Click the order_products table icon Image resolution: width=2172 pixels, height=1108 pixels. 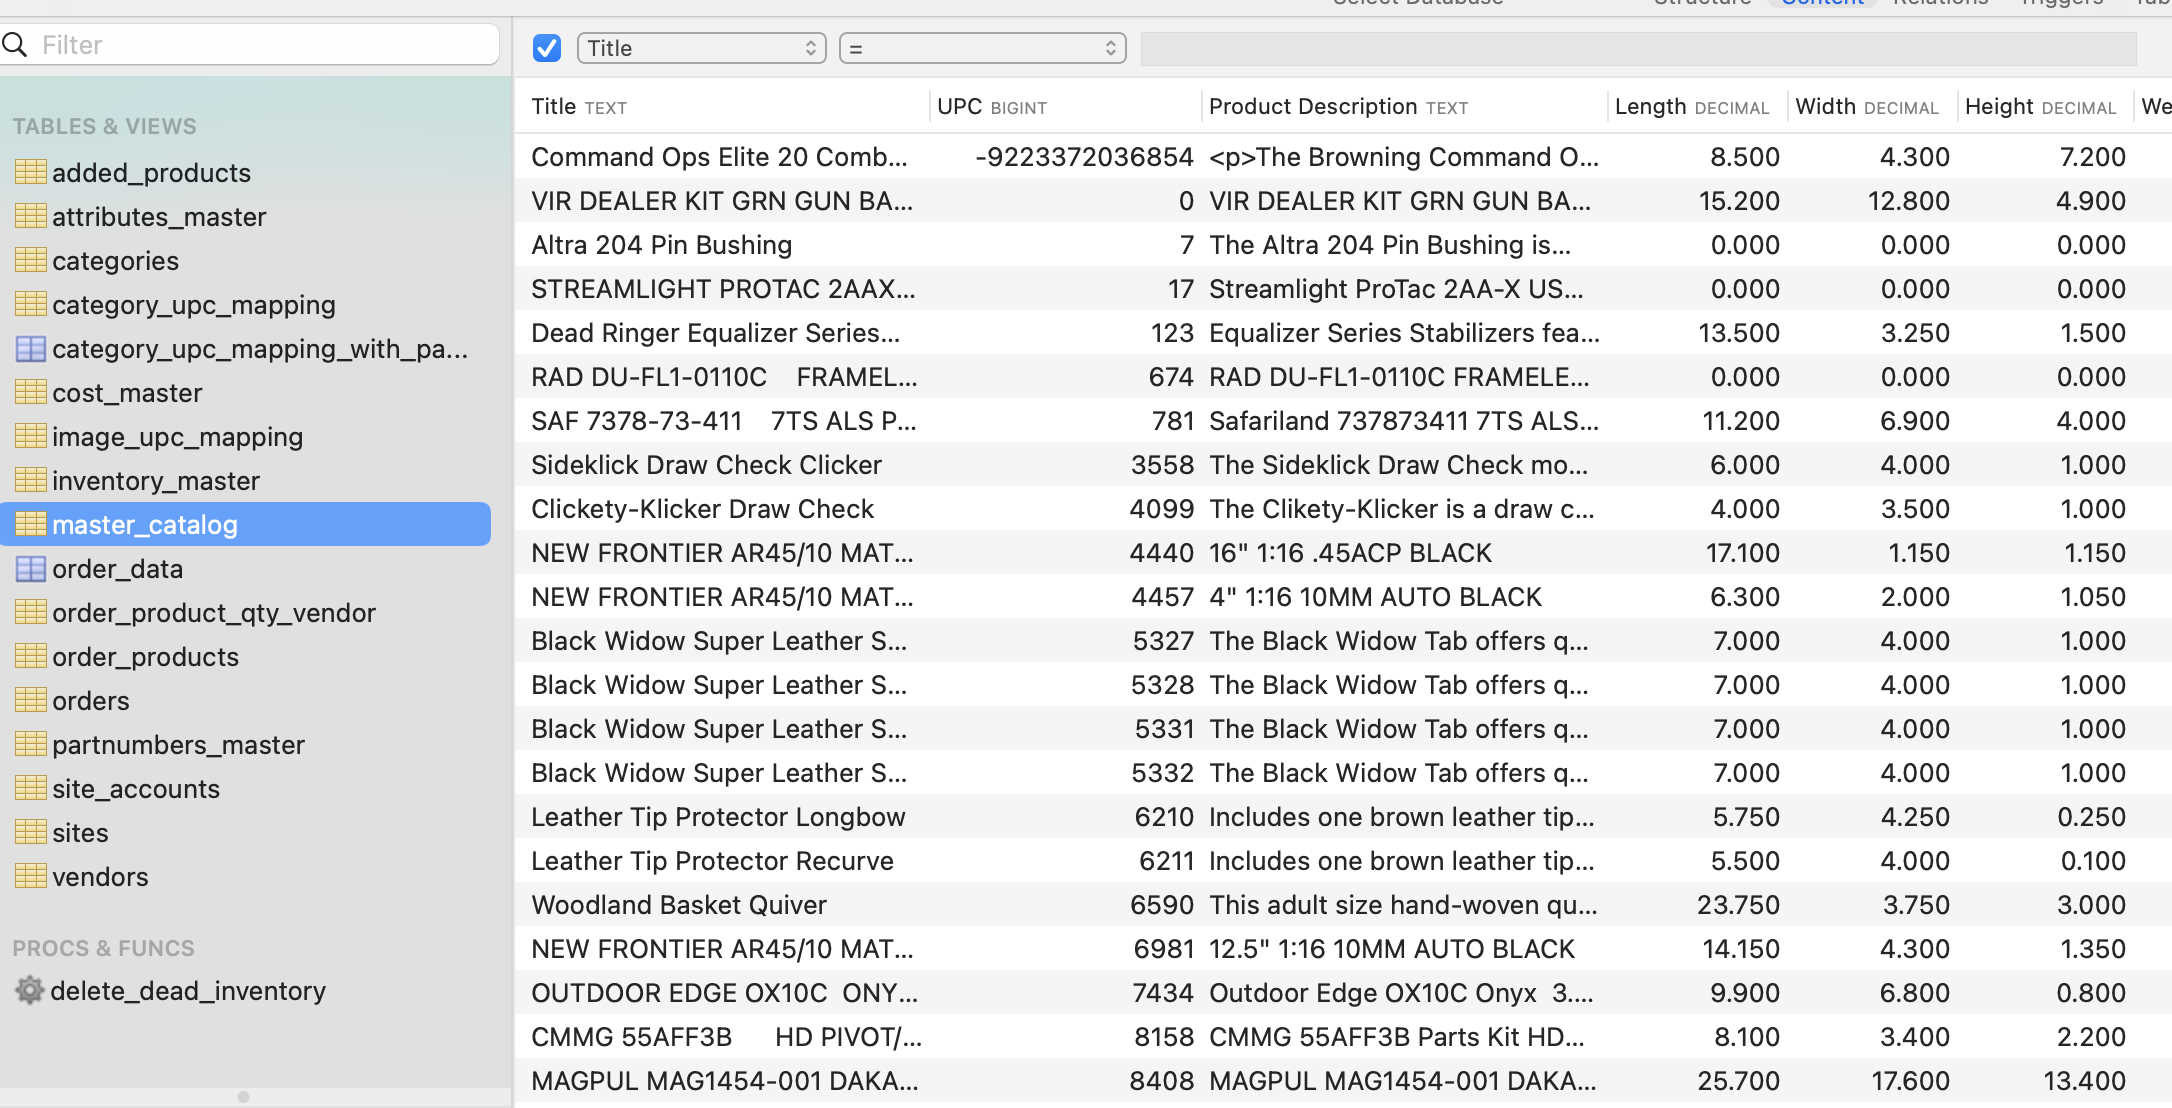[x=30, y=656]
